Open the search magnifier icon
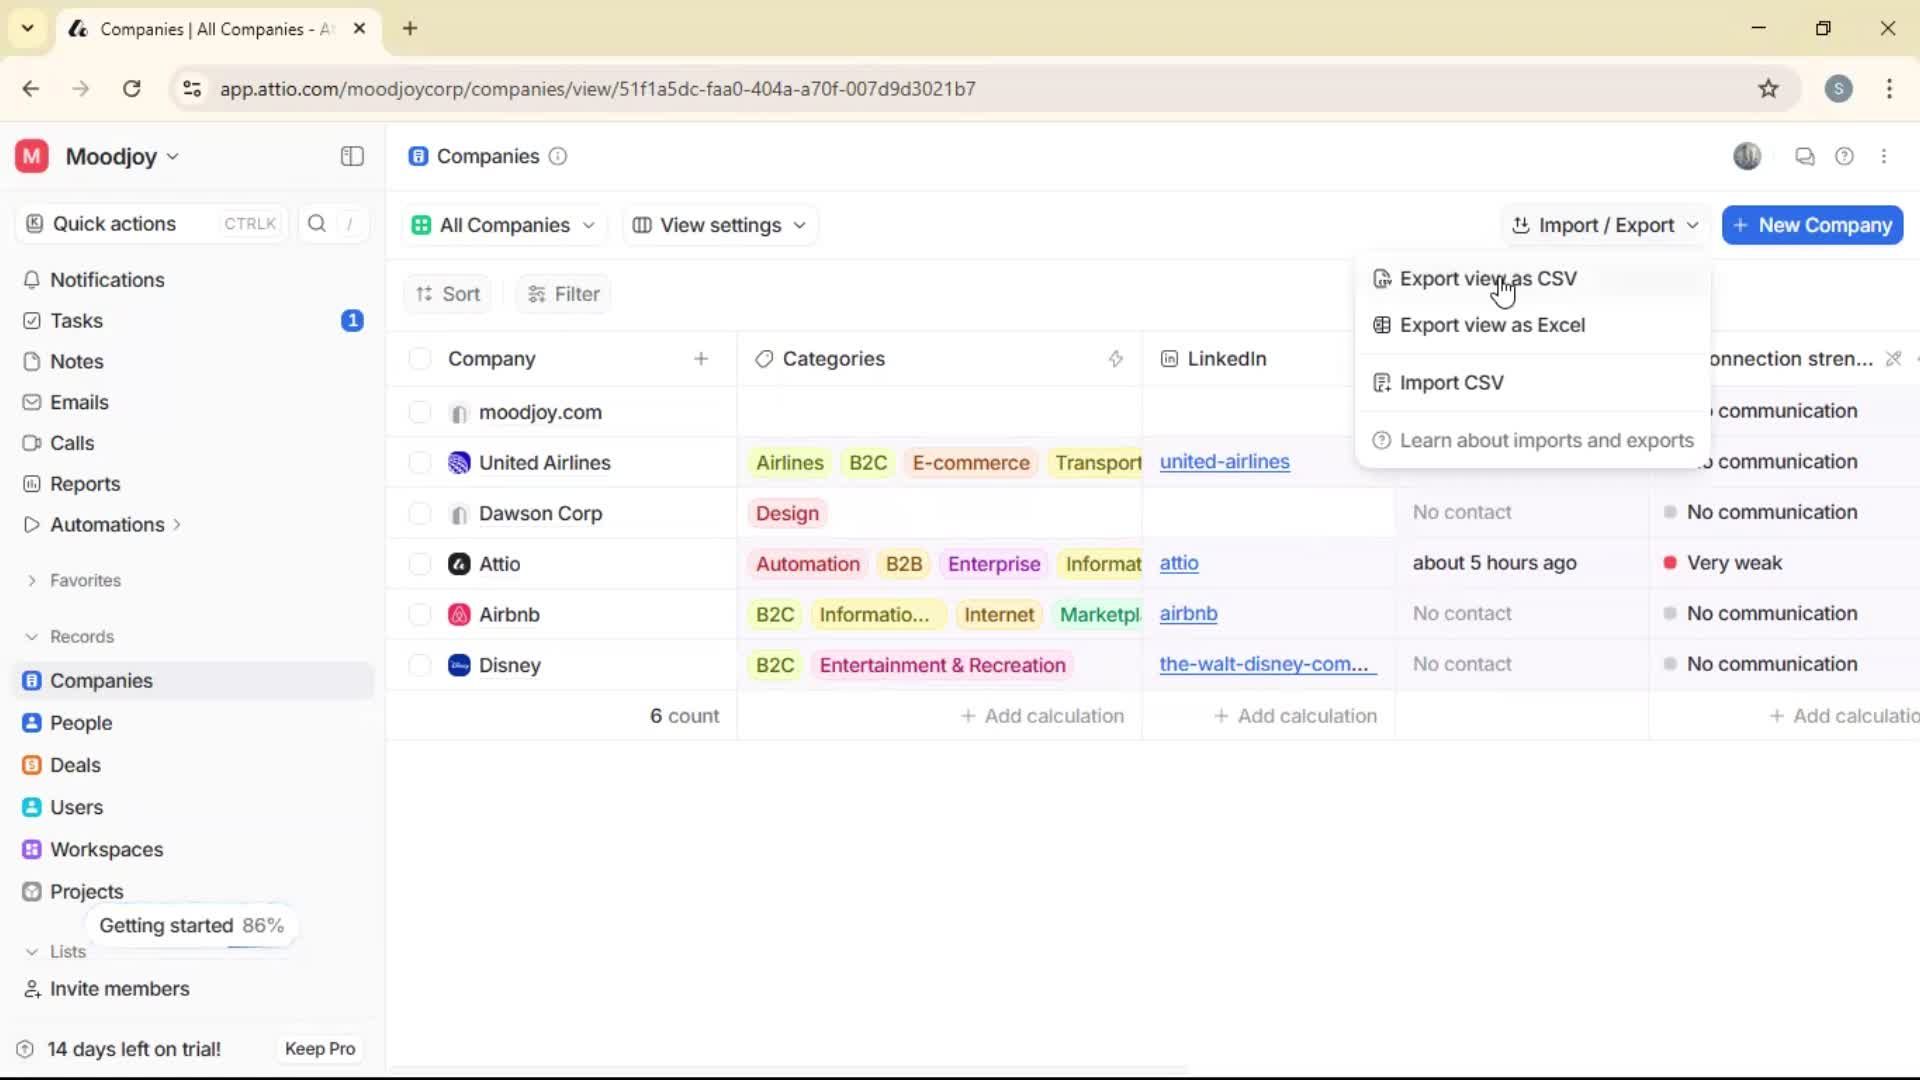The image size is (1920, 1080). 317,223
